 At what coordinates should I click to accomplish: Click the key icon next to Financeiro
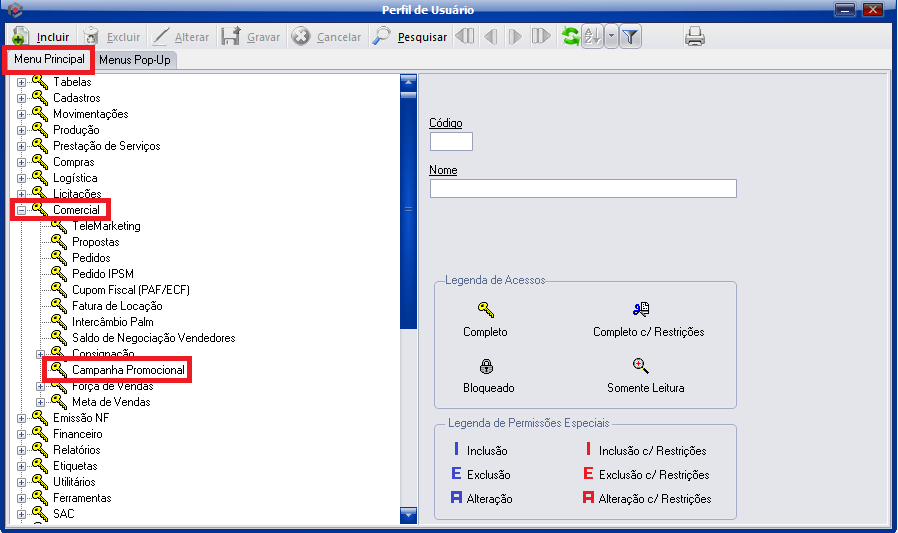pyautogui.click(x=40, y=434)
